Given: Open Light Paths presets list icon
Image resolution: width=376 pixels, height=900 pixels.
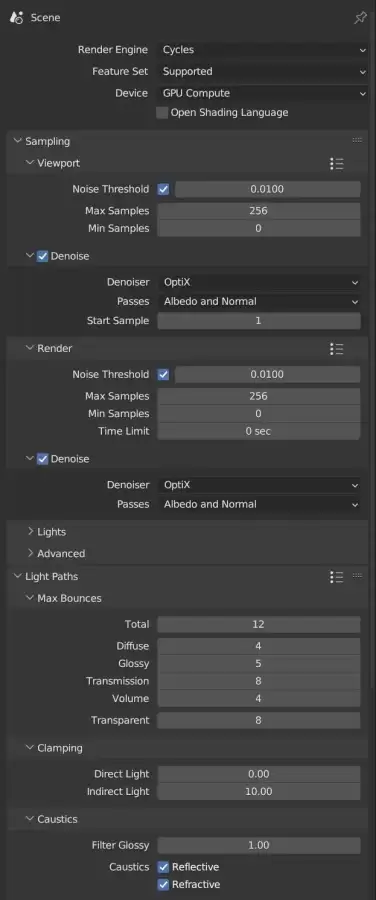Looking at the screenshot, I should pos(337,577).
